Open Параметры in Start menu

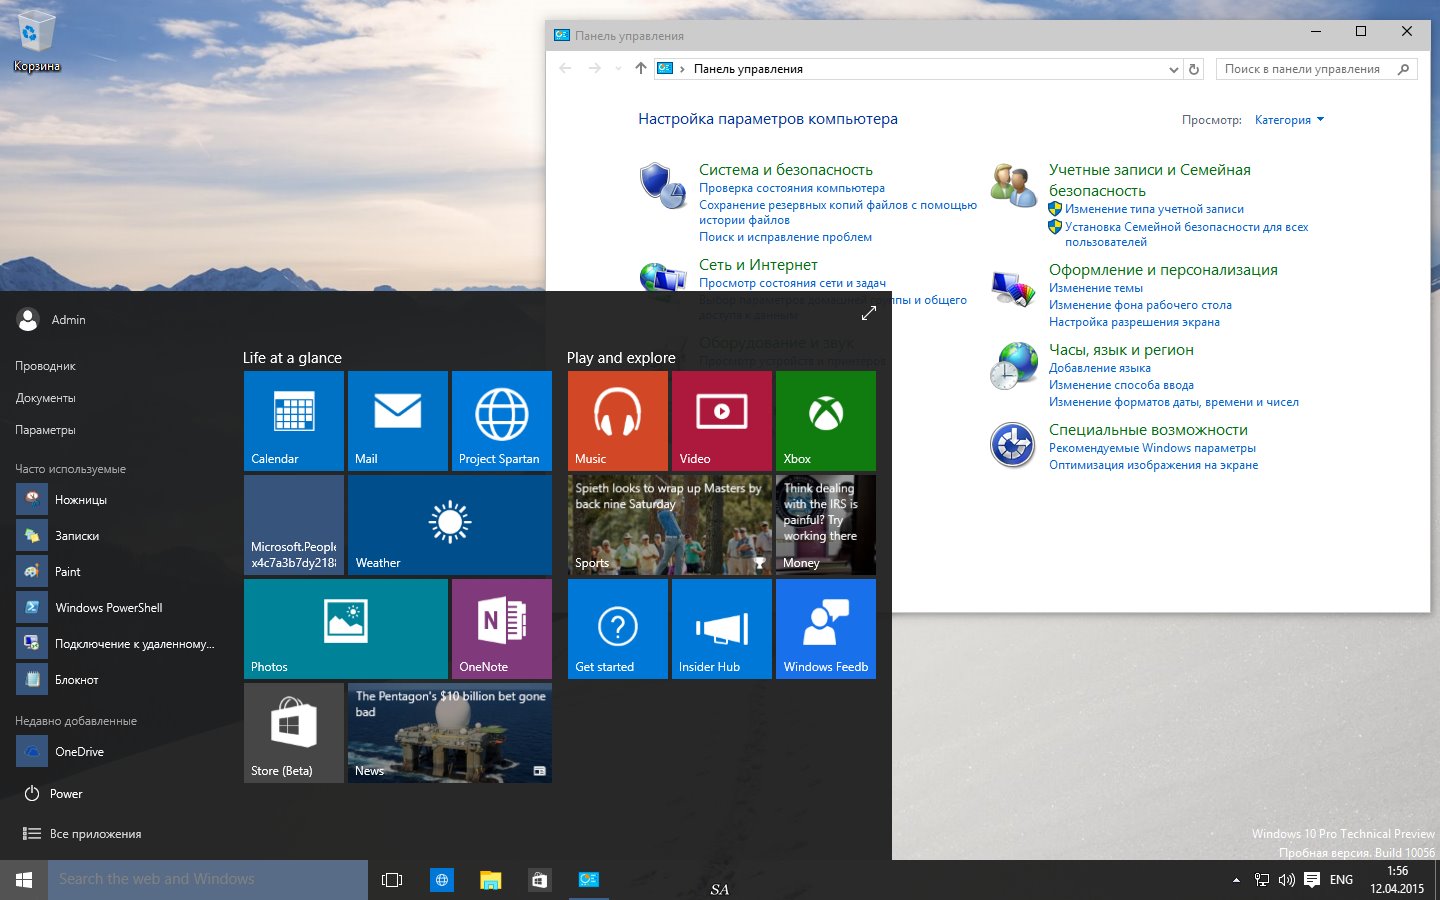46,430
